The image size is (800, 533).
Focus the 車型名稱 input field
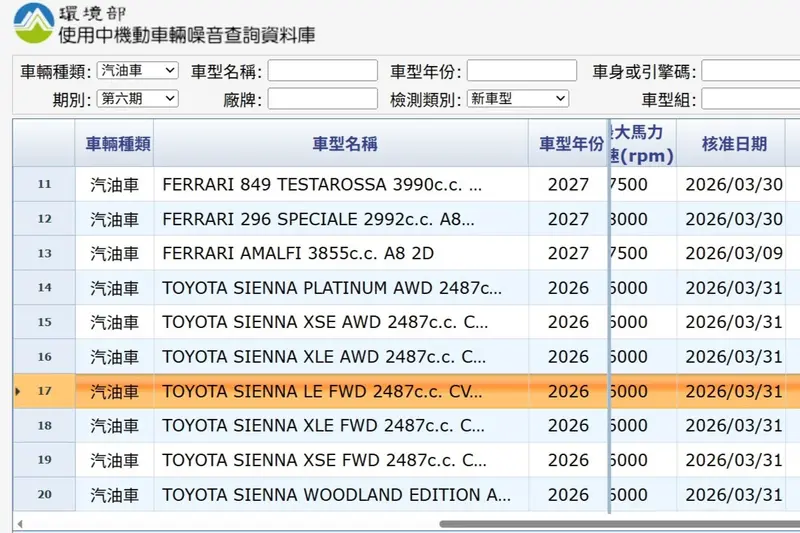pos(322,71)
